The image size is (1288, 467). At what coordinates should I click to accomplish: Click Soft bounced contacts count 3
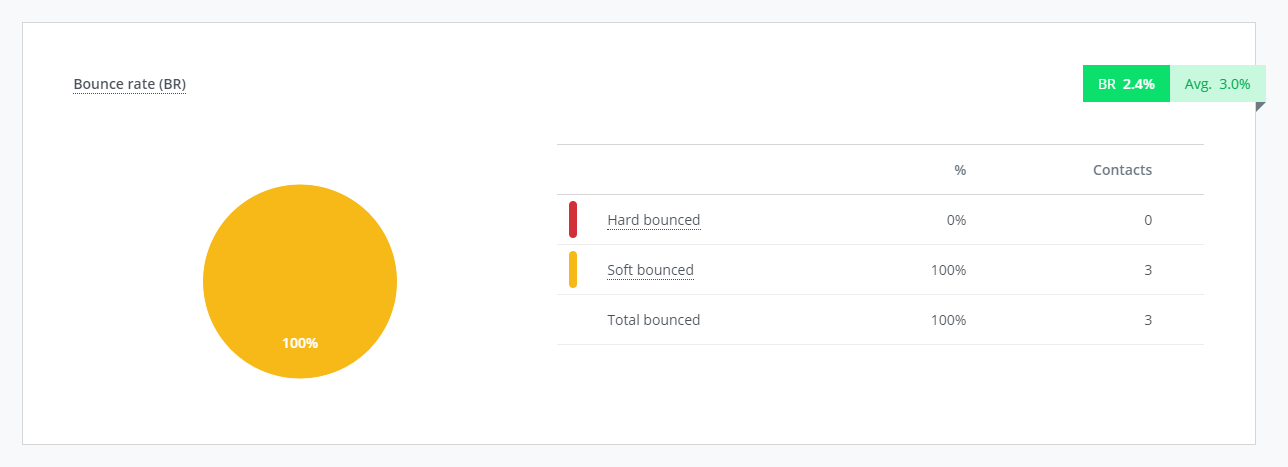coord(1148,270)
